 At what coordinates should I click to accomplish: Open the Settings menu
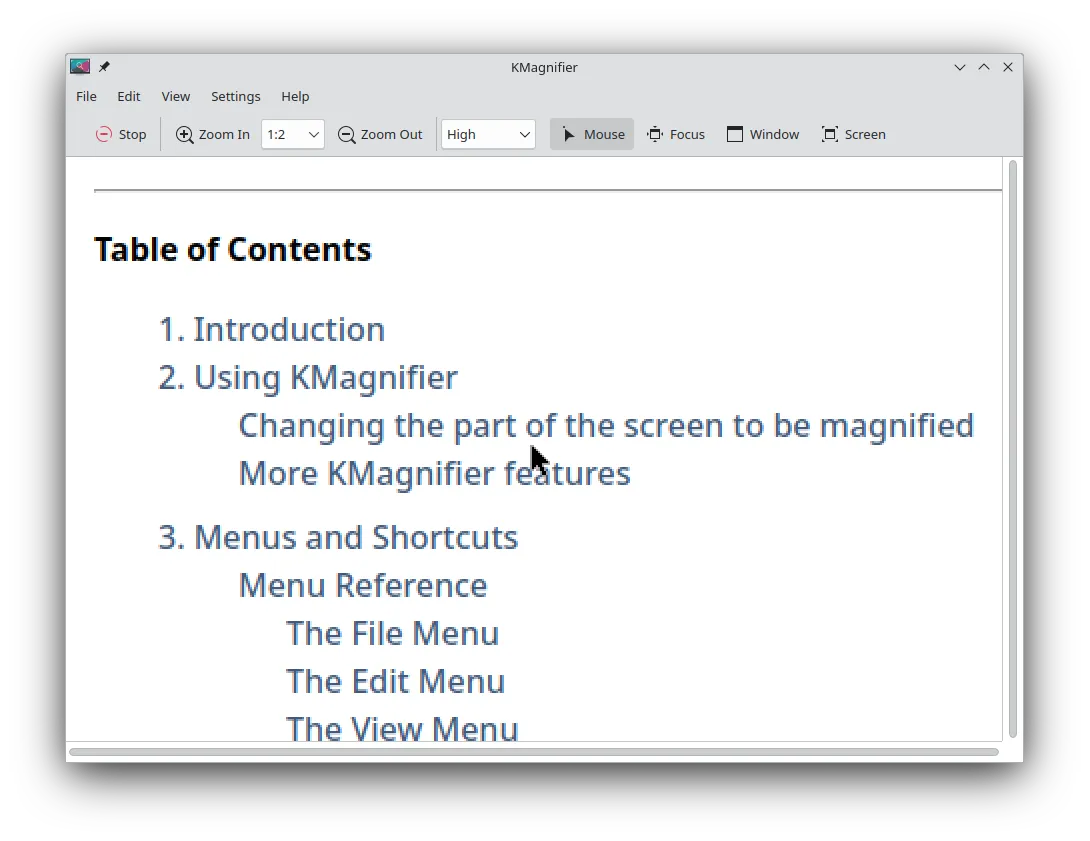(235, 96)
